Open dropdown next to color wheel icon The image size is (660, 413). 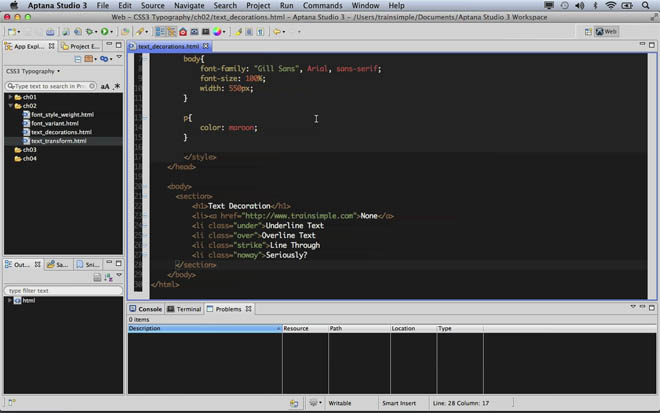(x=224, y=32)
